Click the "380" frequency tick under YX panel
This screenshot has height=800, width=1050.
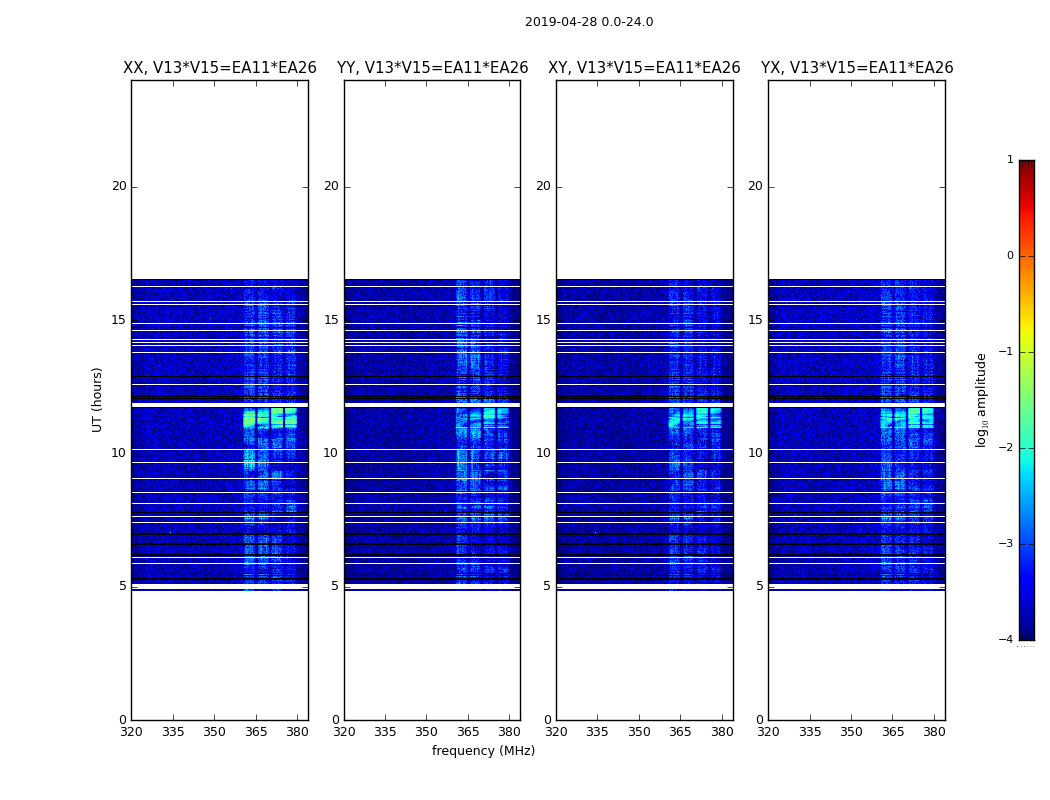934,732
